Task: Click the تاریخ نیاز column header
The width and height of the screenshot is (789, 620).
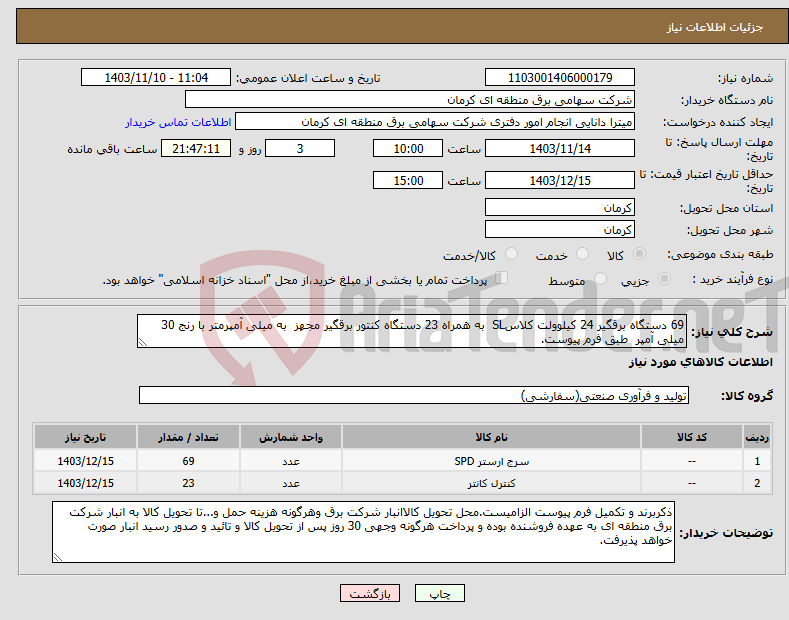Action: point(86,437)
